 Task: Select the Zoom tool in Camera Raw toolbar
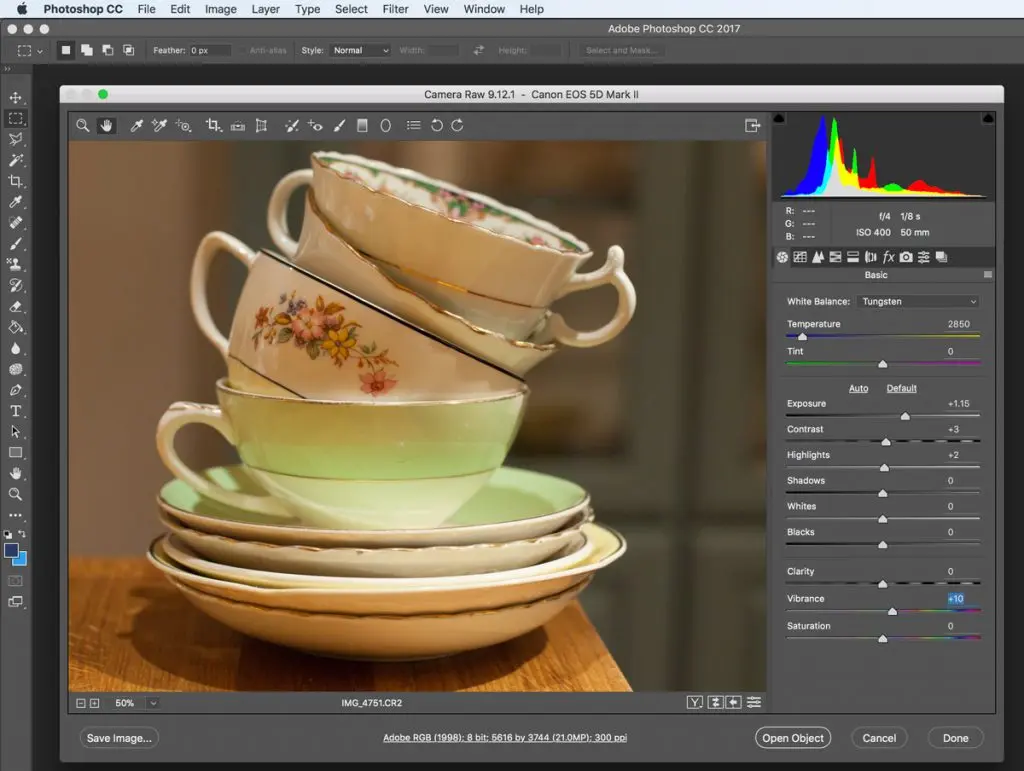click(83, 125)
